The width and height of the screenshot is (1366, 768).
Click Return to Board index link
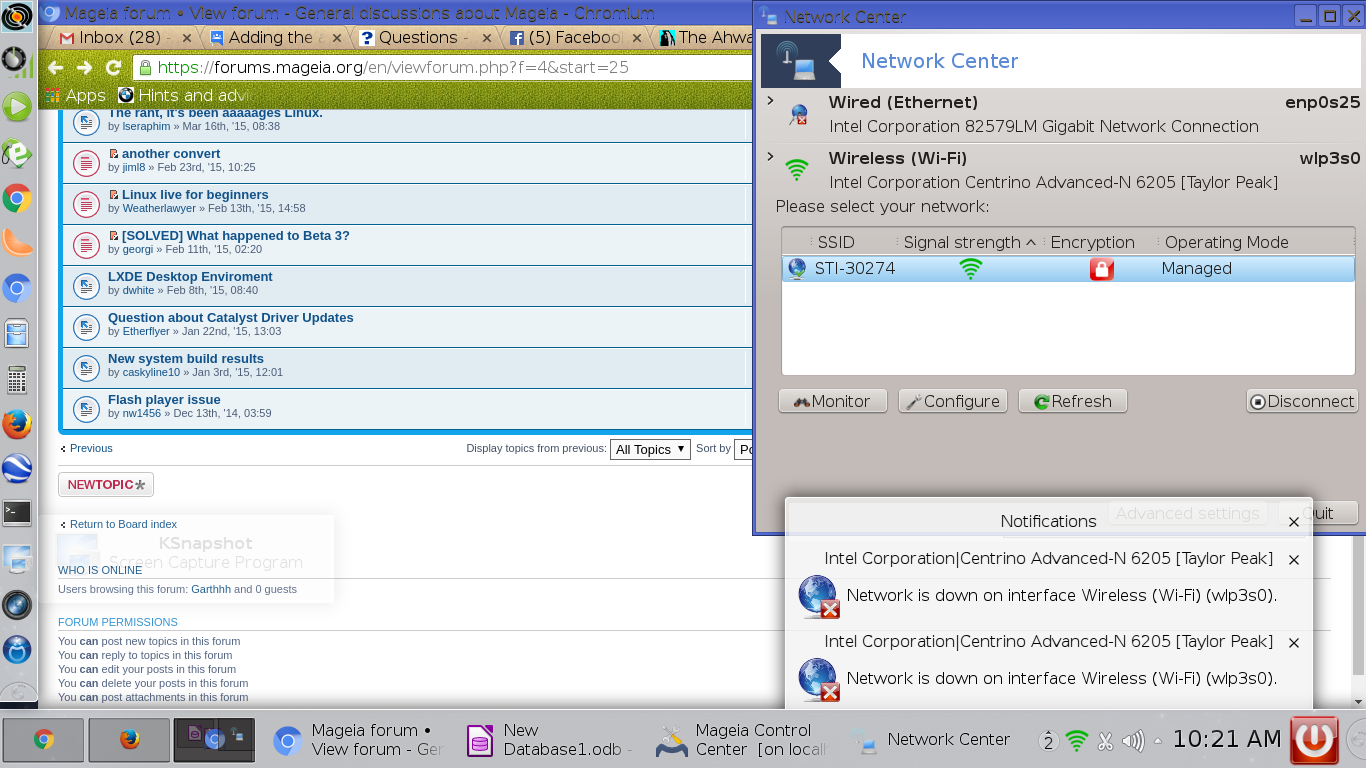tap(123, 524)
